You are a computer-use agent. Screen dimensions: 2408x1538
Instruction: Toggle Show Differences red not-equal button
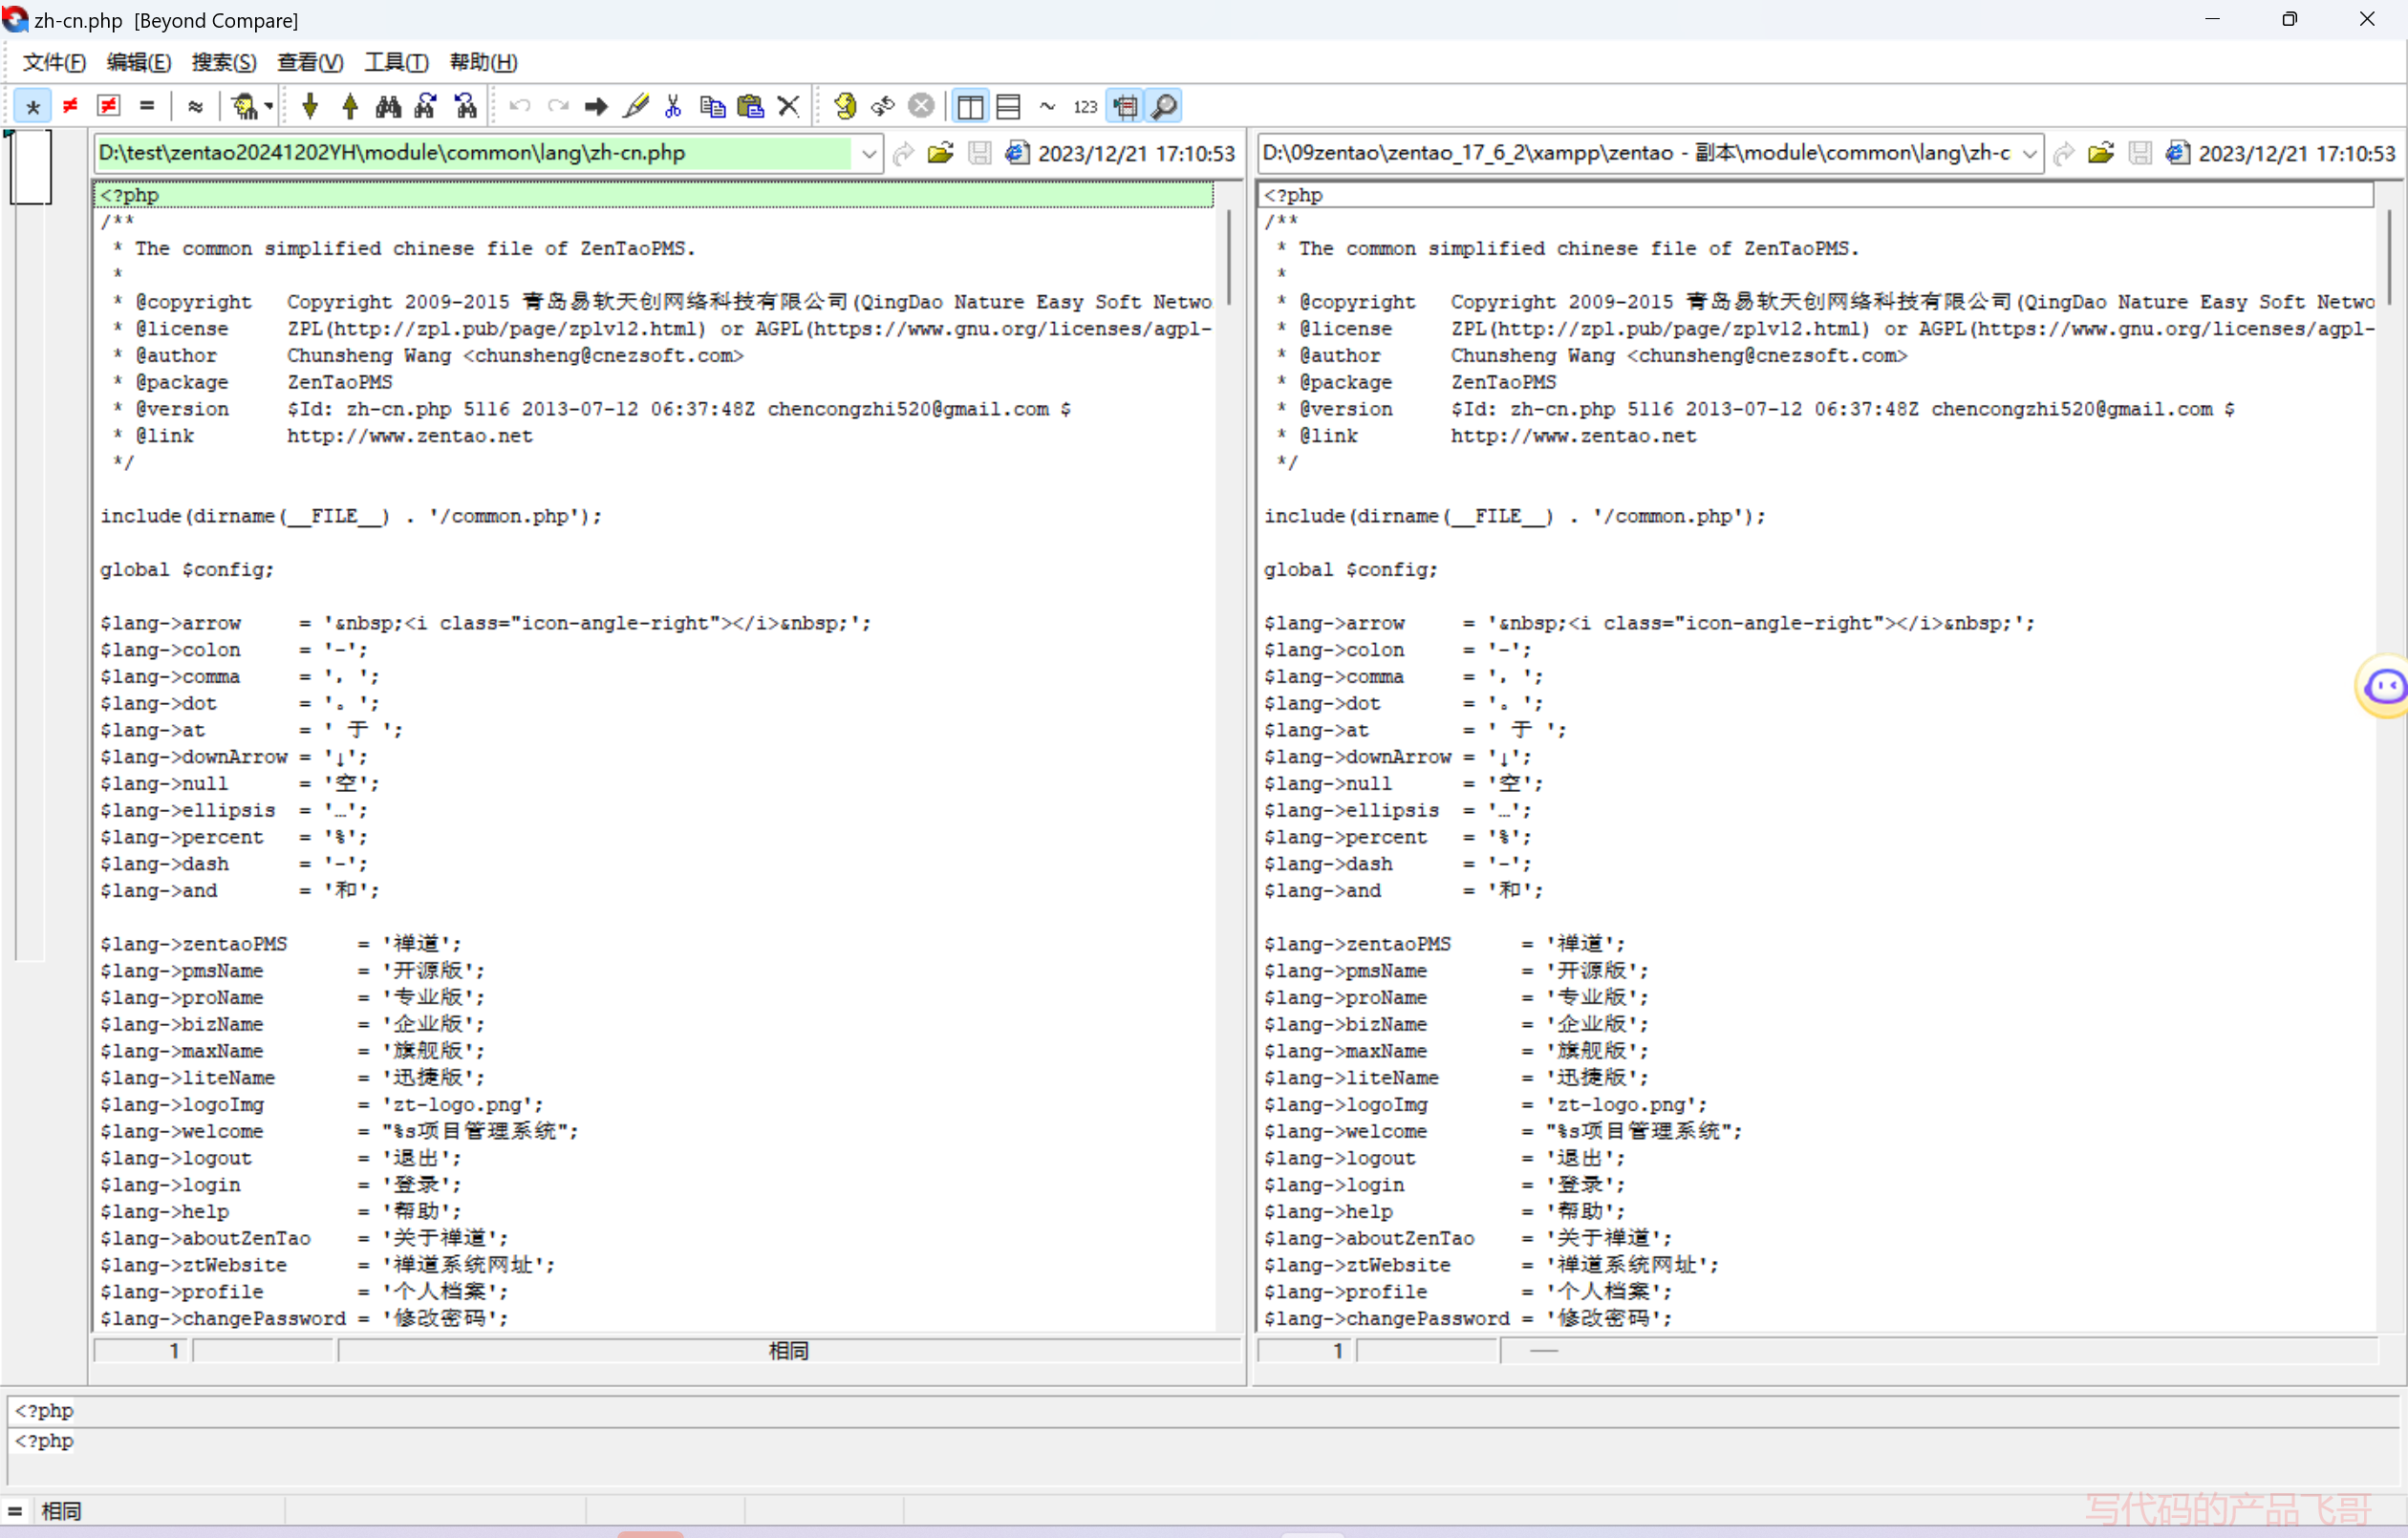[x=70, y=106]
